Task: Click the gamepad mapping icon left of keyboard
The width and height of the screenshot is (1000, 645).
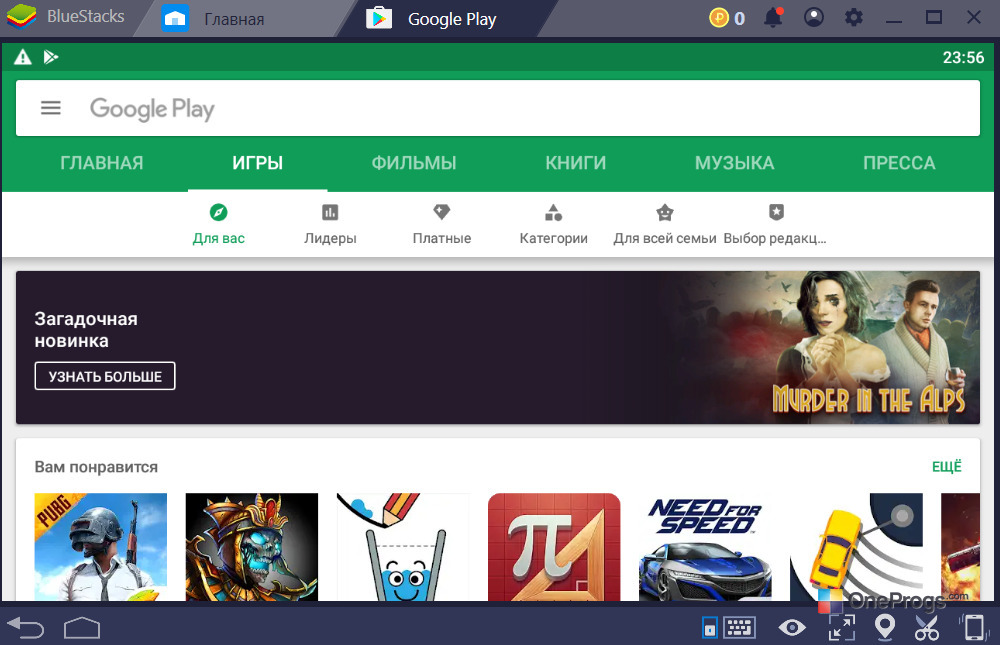Action: point(709,628)
